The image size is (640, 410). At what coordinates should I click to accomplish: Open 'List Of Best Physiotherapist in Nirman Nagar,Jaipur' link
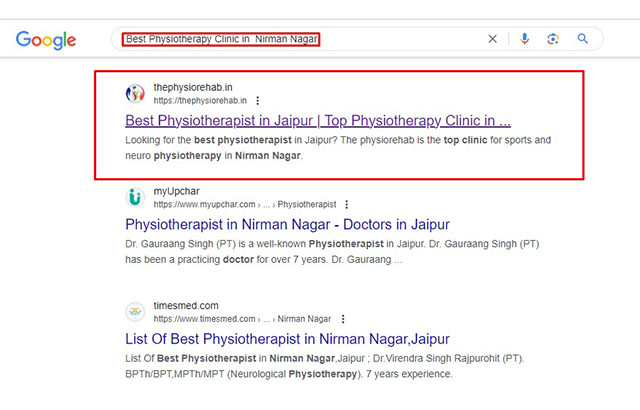(x=287, y=339)
